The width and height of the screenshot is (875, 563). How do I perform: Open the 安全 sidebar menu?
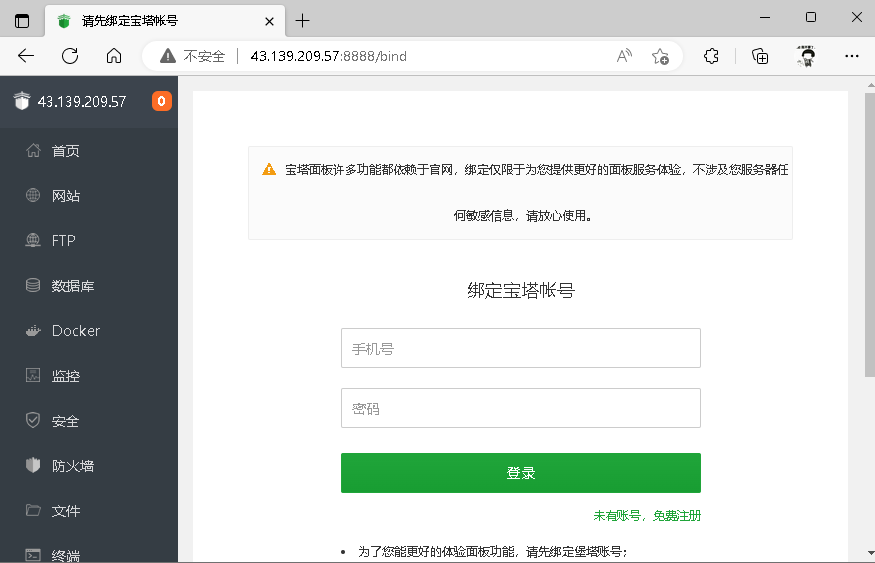89,421
